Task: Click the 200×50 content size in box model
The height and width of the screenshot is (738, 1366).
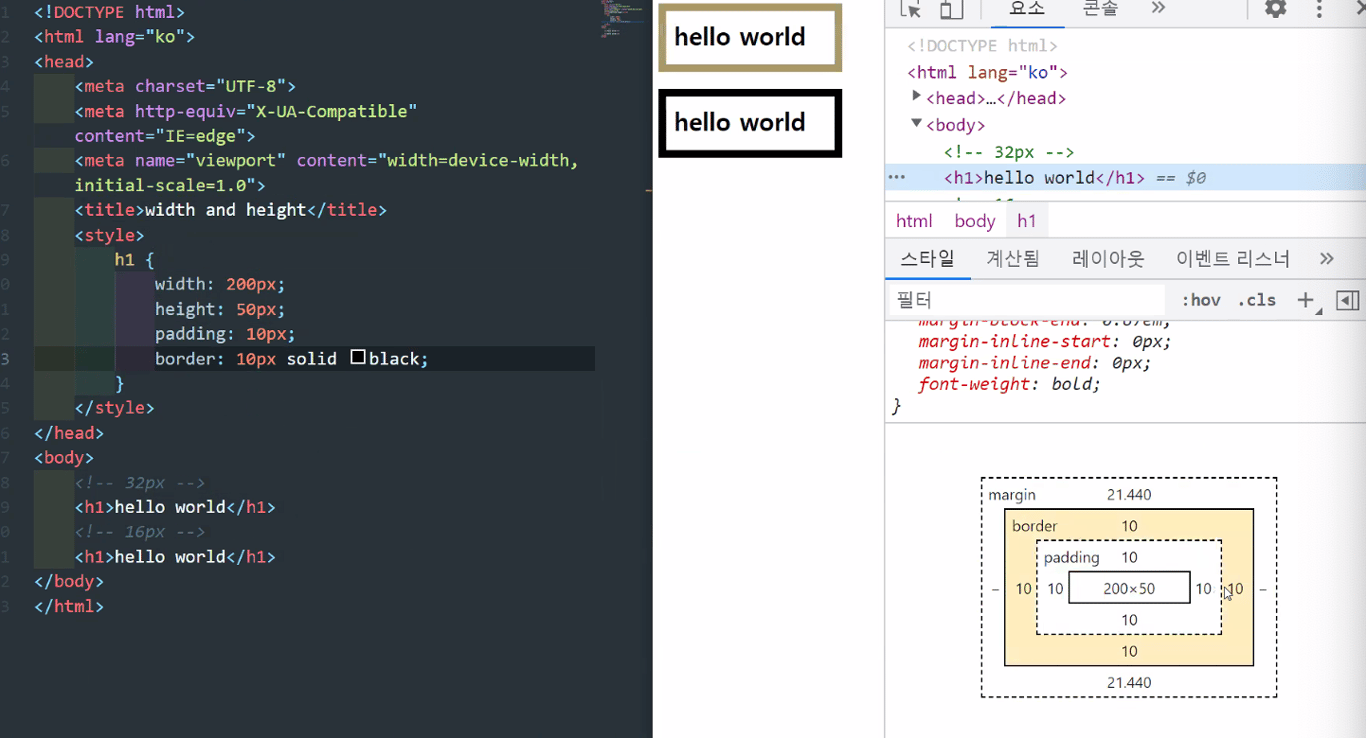Action: 1129,589
